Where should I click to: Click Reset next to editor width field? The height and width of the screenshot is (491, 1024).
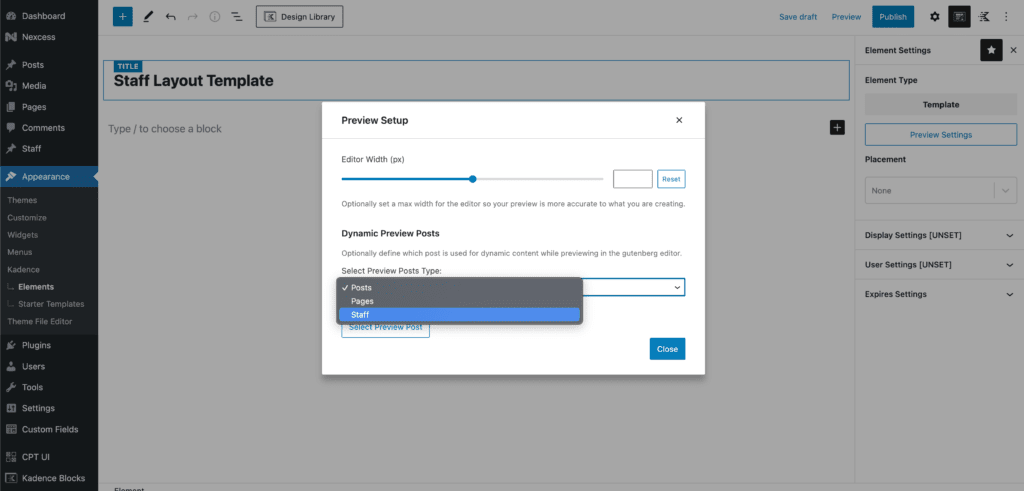click(x=671, y=179)
